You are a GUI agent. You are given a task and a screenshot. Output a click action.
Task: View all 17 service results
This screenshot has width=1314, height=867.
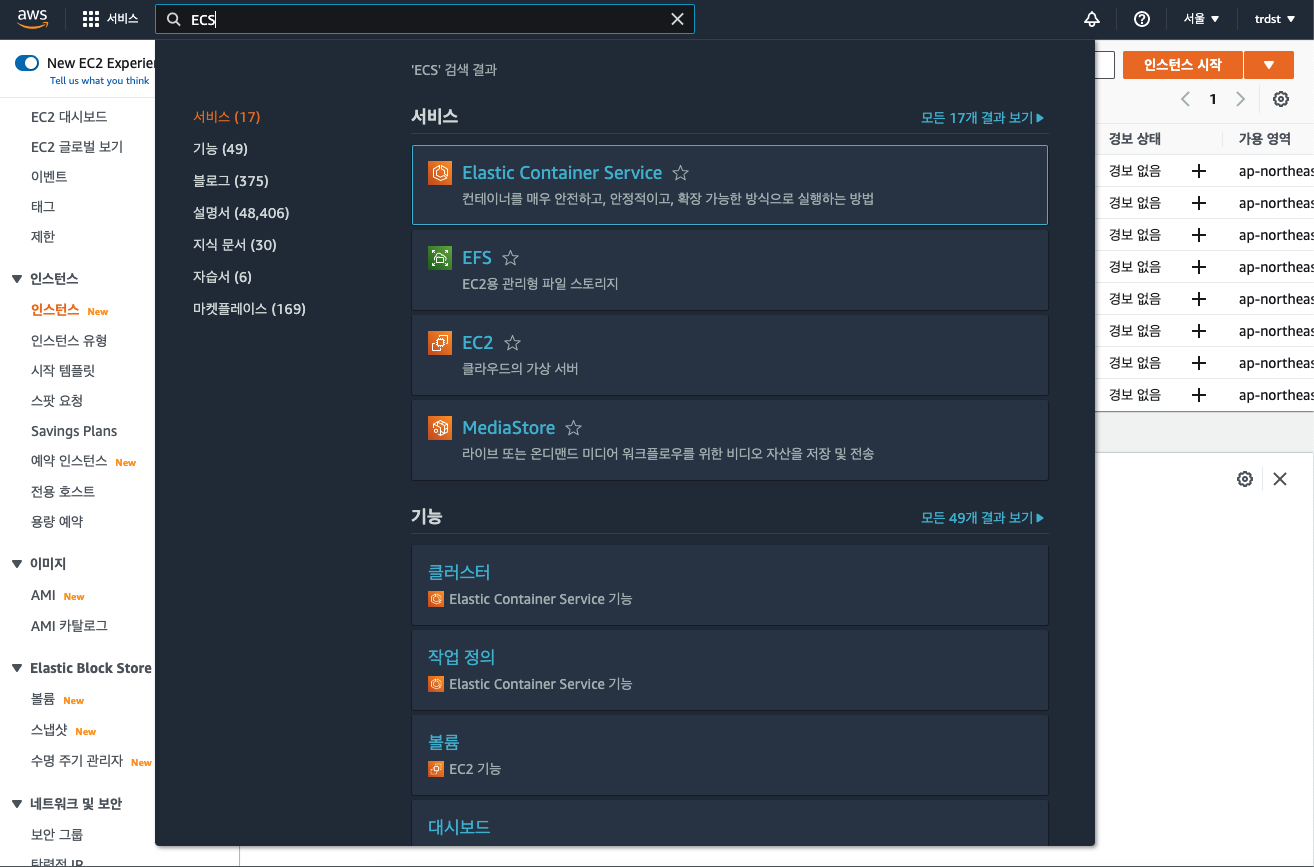982,118
